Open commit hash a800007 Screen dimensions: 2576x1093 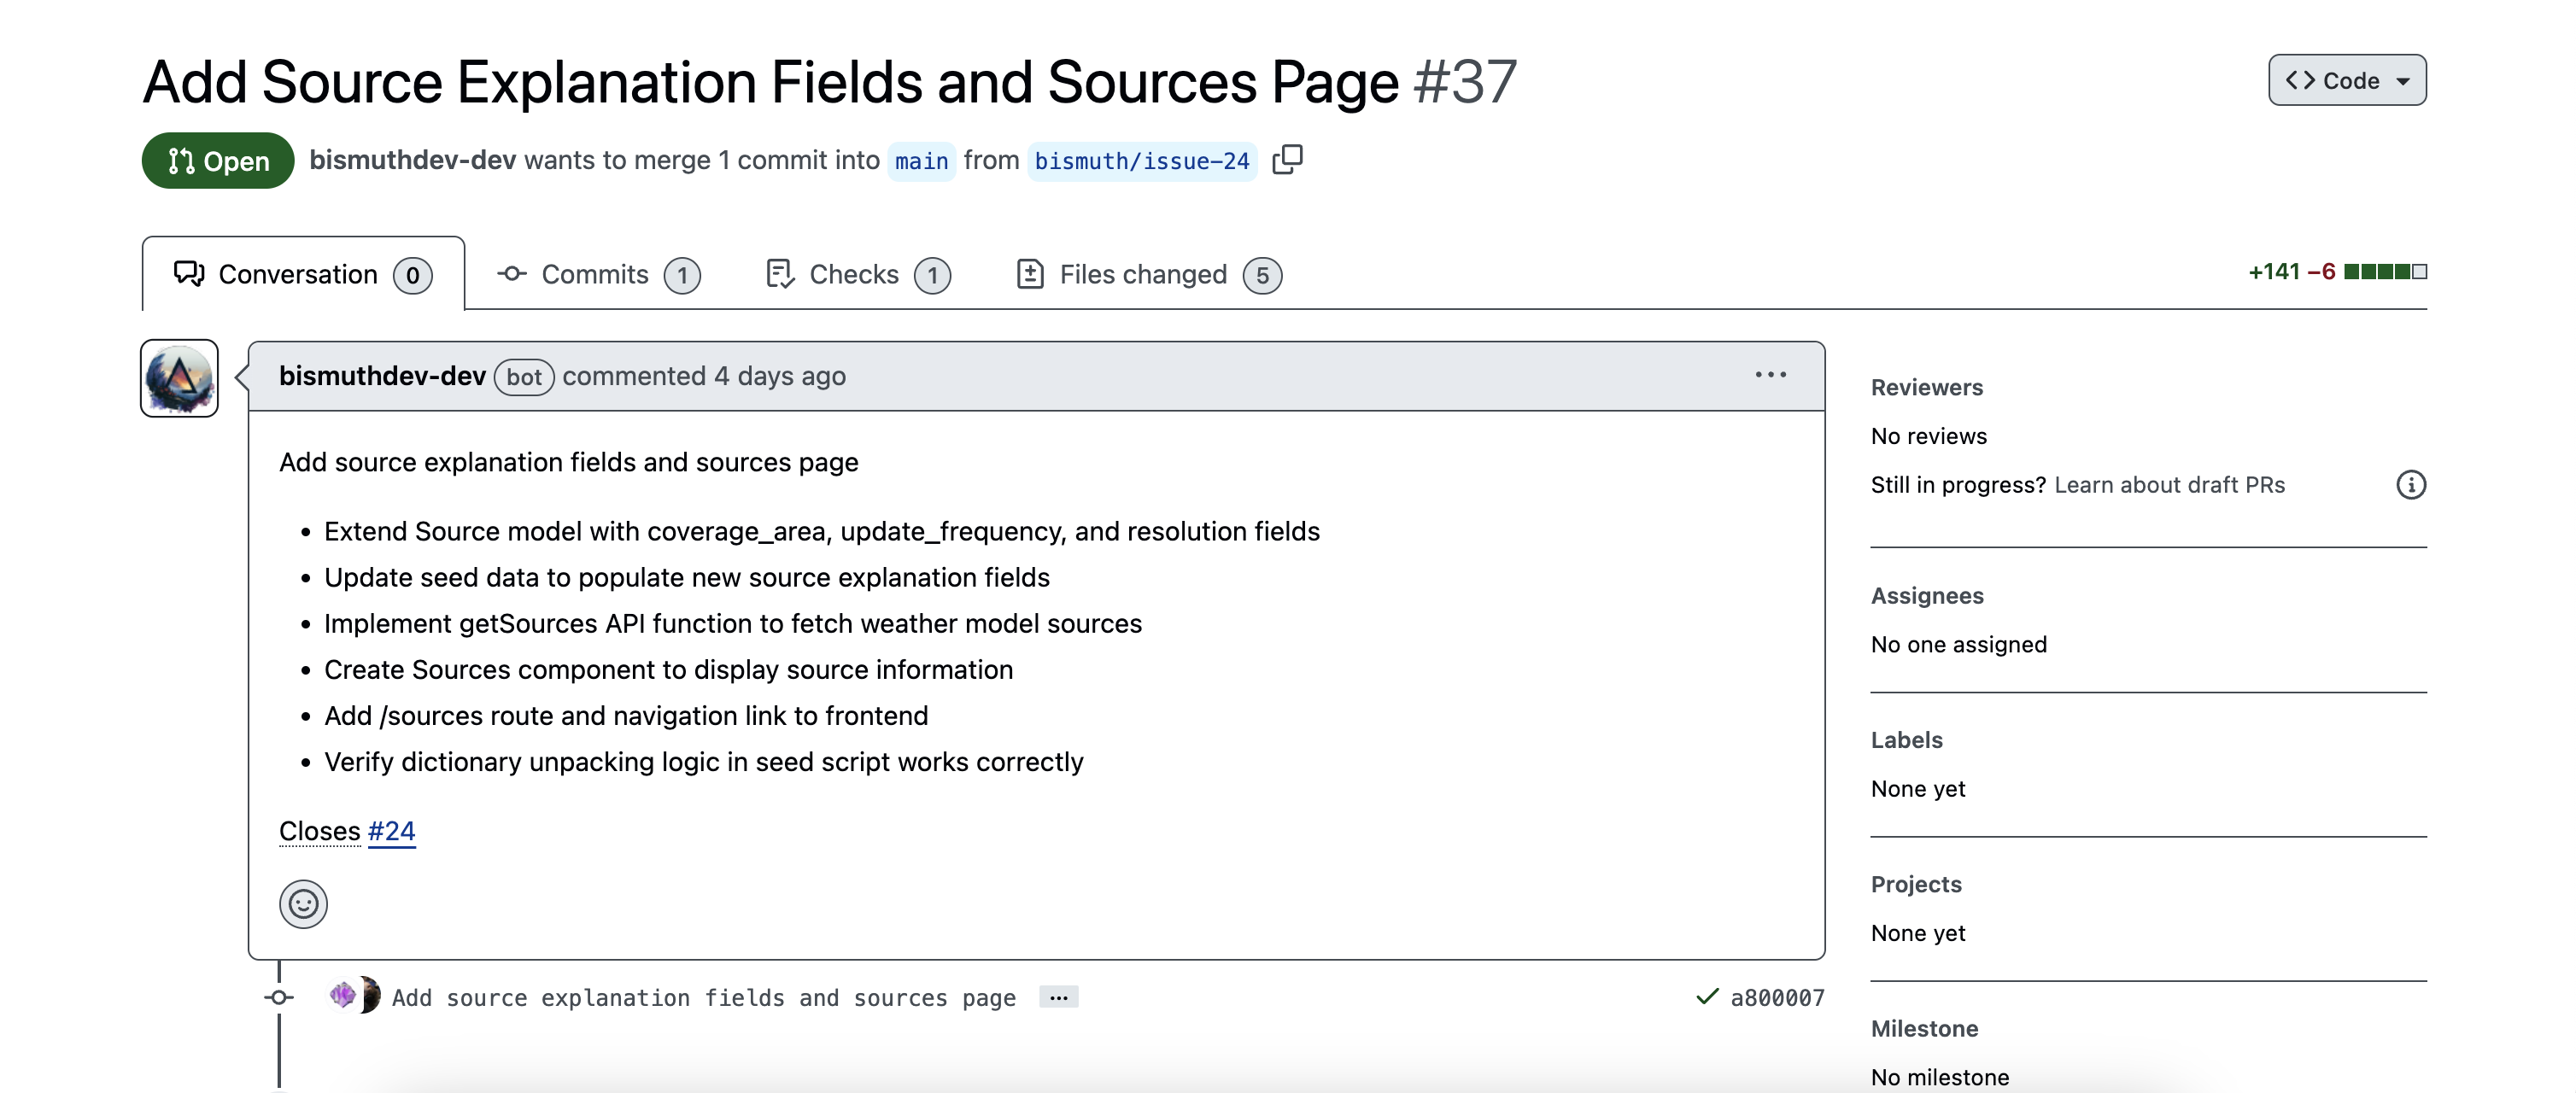[x=1777, y=997]
